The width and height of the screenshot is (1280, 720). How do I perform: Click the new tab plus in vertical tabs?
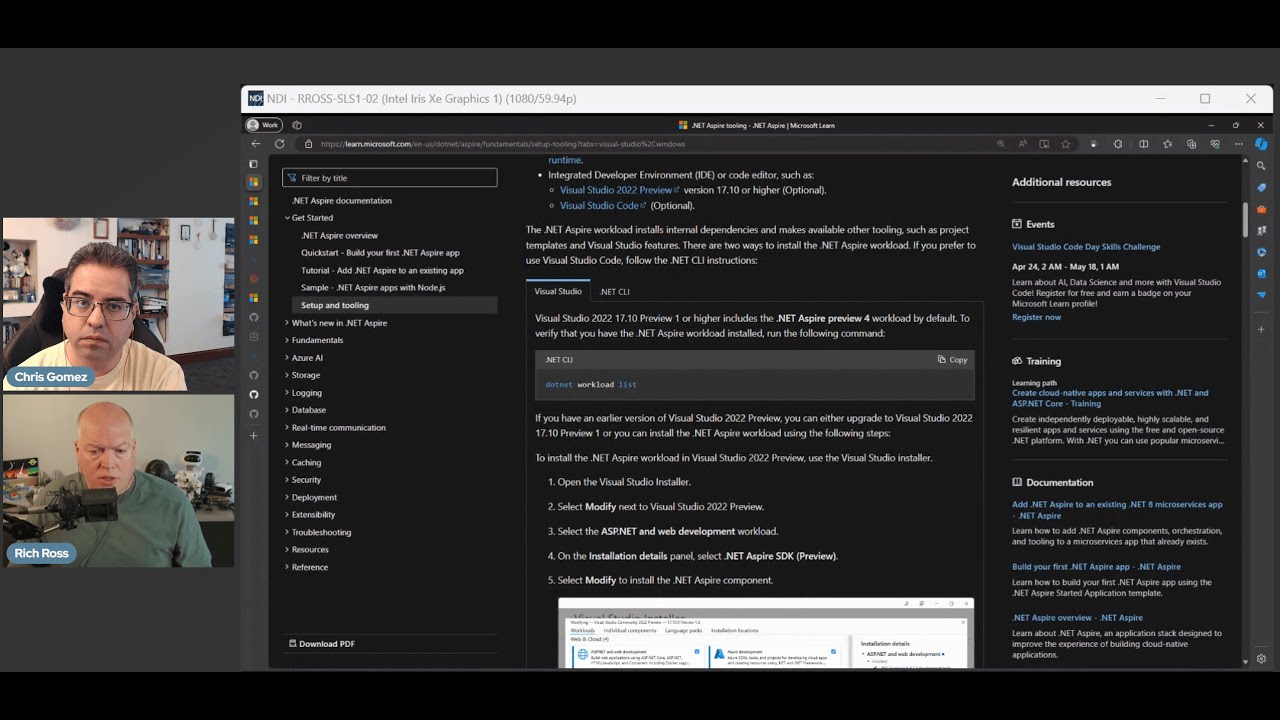coord(254,436)
